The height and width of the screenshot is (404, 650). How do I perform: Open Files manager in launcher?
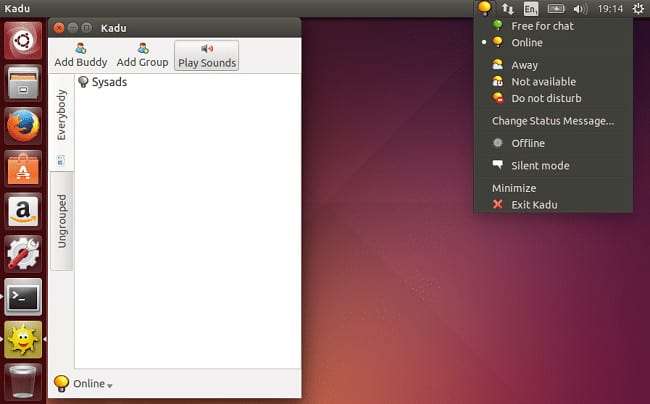click(23, 83)
